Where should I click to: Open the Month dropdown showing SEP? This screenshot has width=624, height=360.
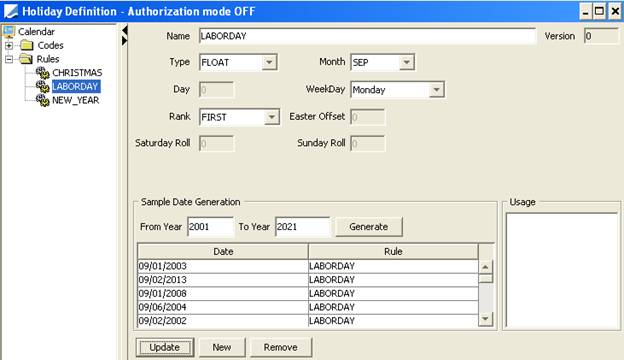click(406, 62)
